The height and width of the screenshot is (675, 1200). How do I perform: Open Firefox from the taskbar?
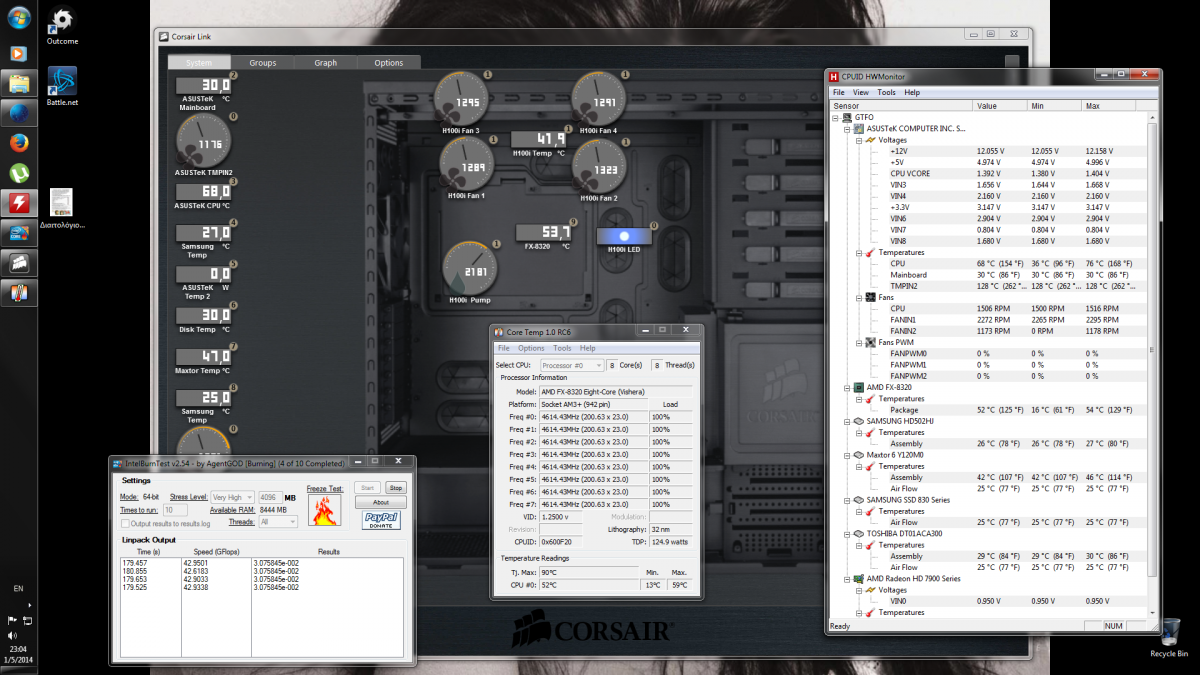[19, 142]
